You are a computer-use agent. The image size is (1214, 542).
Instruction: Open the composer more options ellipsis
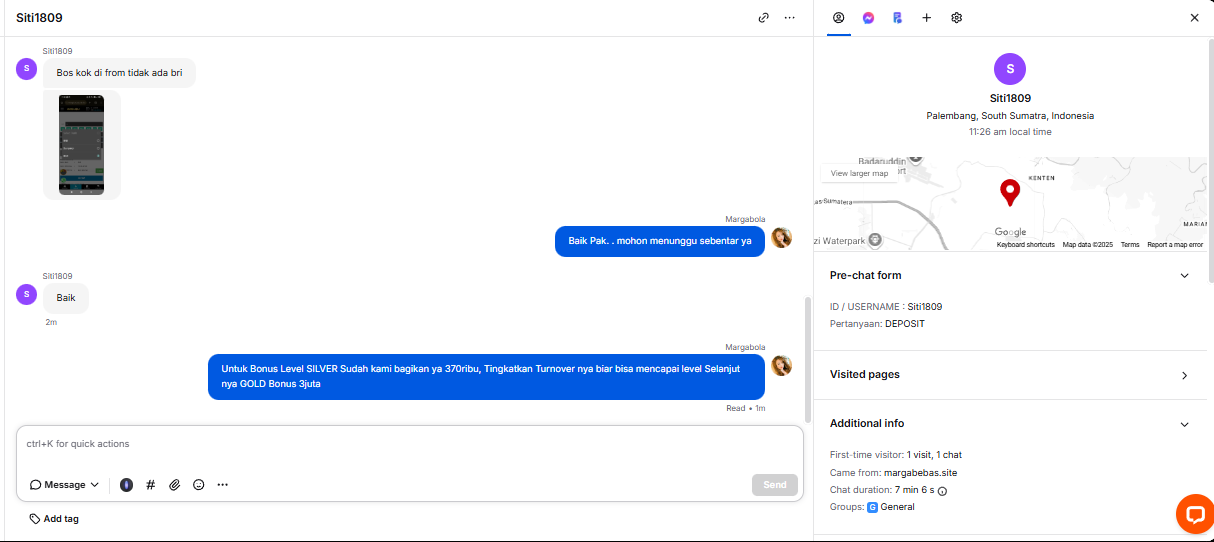click(x=223, y=485)
